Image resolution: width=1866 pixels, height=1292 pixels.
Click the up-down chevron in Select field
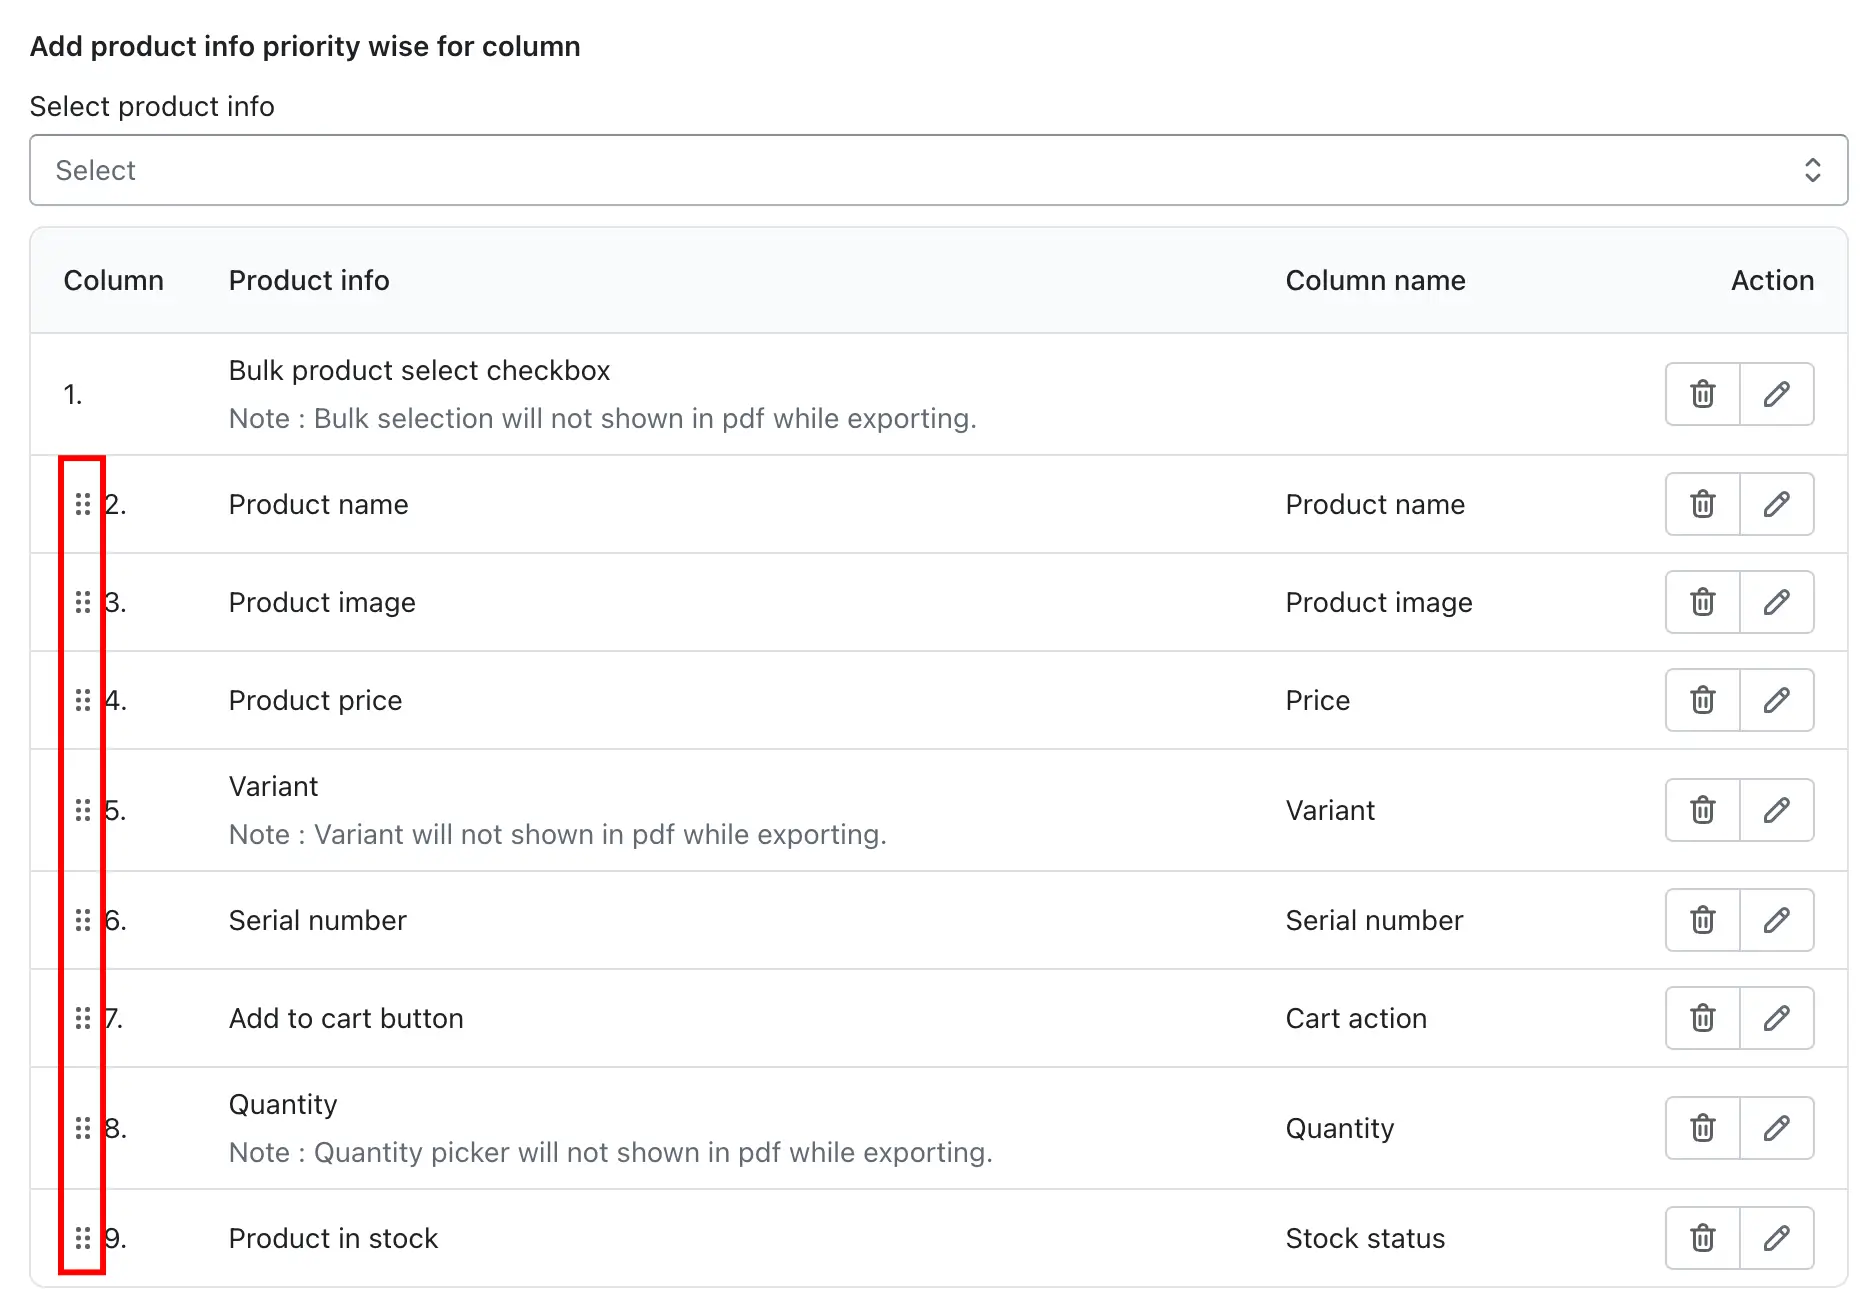pos(1812,170)
